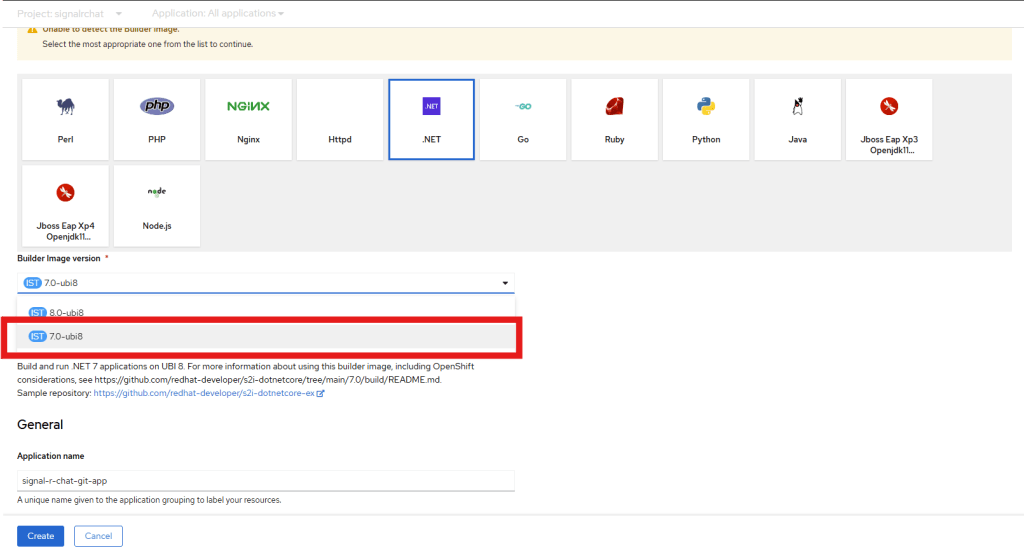The width and height of the screenshot is (1024, 553).
Task: Open the Project: signalrchat dropdown
Action: (69, 13)
